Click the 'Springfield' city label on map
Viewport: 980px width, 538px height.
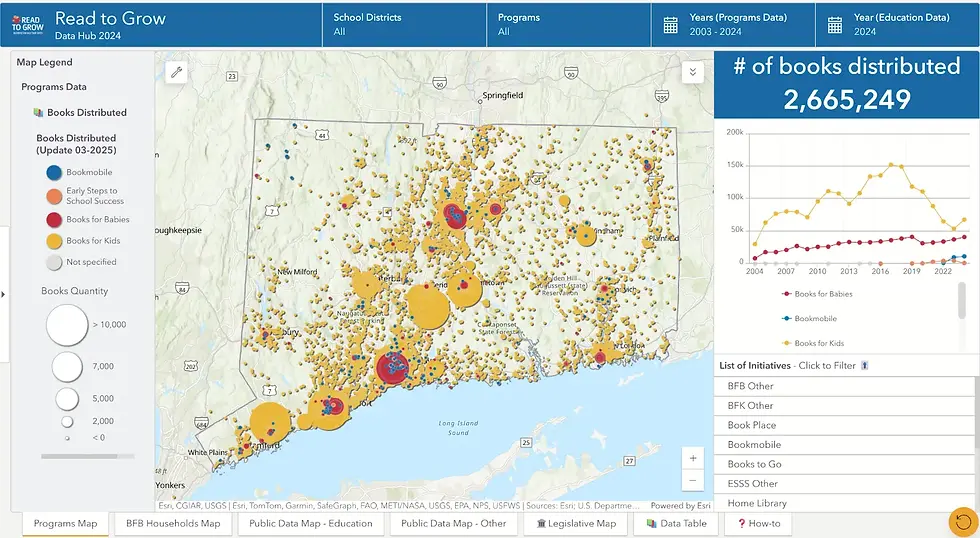click(x=502, y=96)
